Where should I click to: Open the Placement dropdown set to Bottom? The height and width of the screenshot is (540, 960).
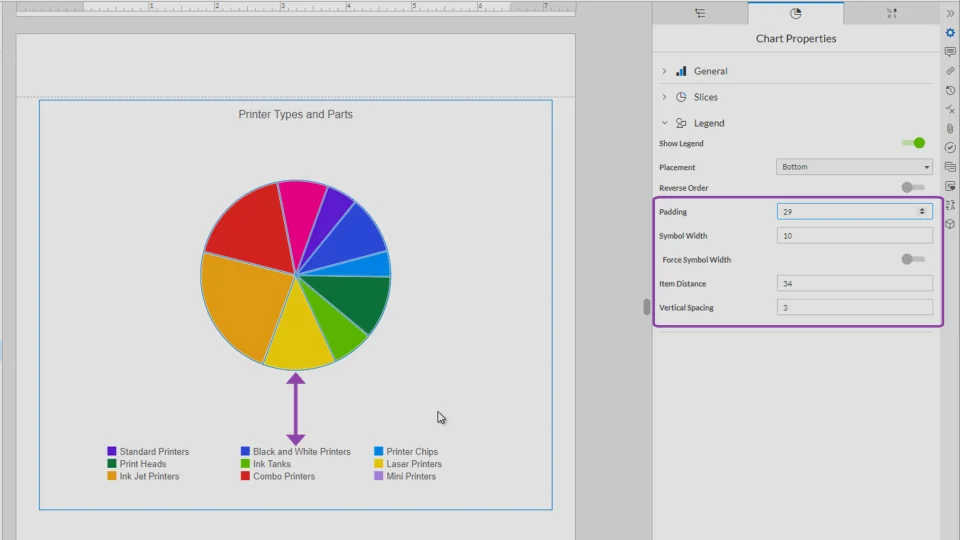tap(854, 167)
